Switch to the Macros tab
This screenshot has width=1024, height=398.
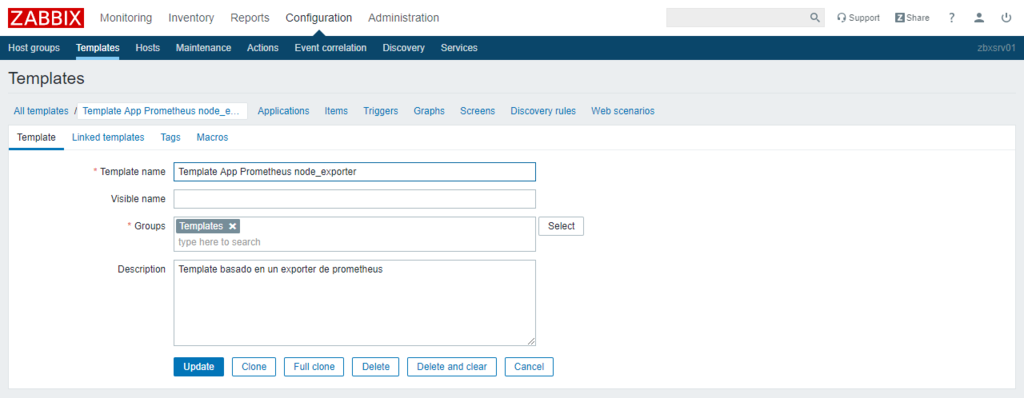point(212,138)
